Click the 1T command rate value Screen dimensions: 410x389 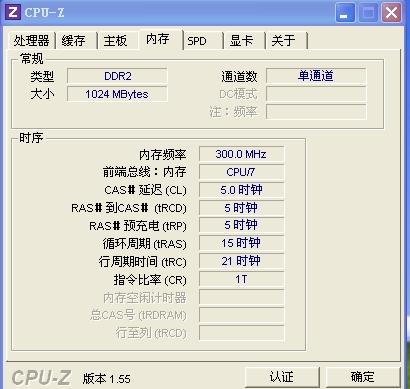pos(241,279)
